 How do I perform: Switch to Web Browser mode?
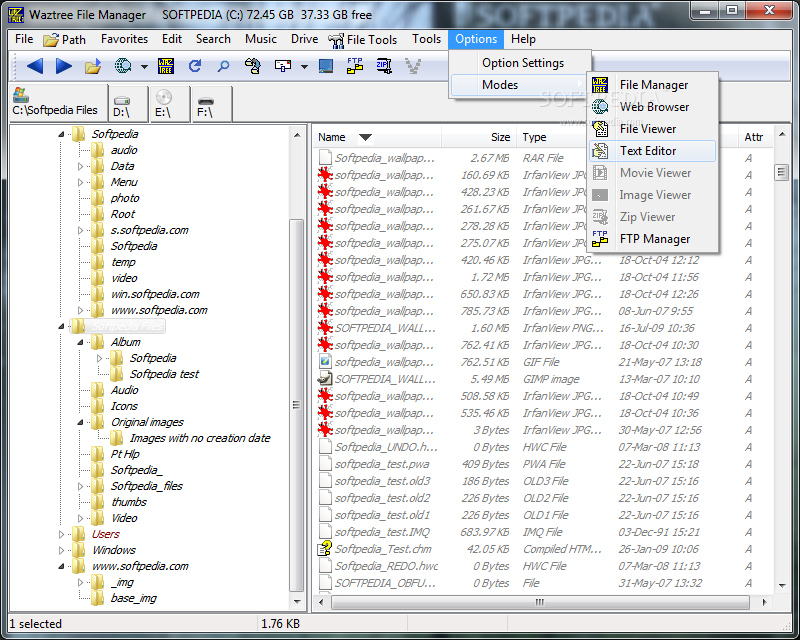(653, 107)
